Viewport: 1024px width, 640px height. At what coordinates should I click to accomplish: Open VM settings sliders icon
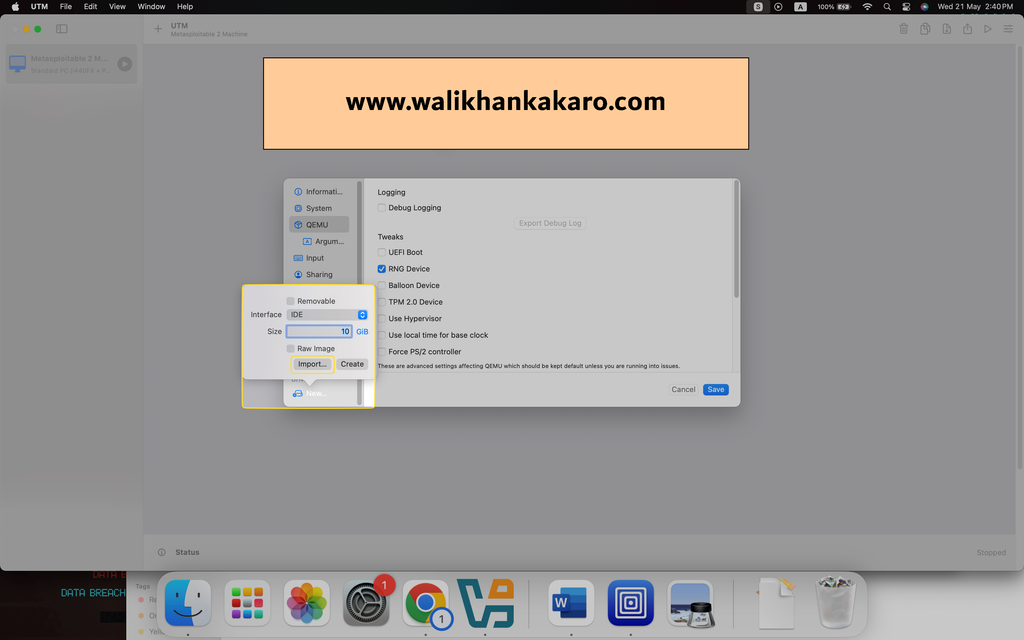(x=1008, y=29)
